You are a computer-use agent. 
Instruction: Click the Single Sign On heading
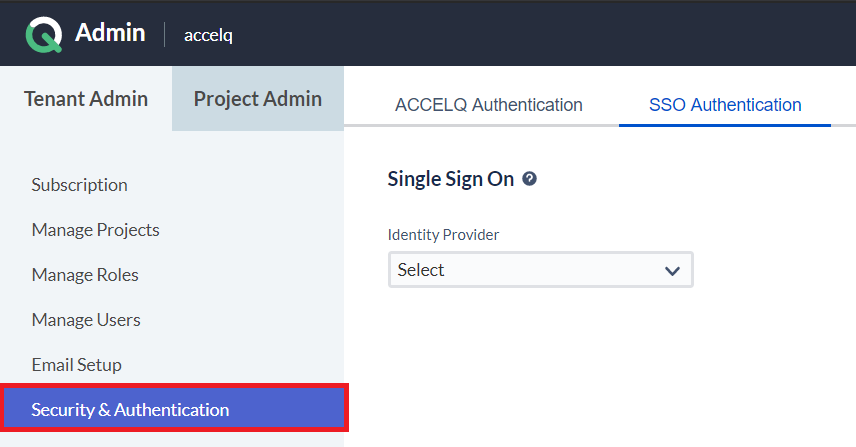[450, 179]
